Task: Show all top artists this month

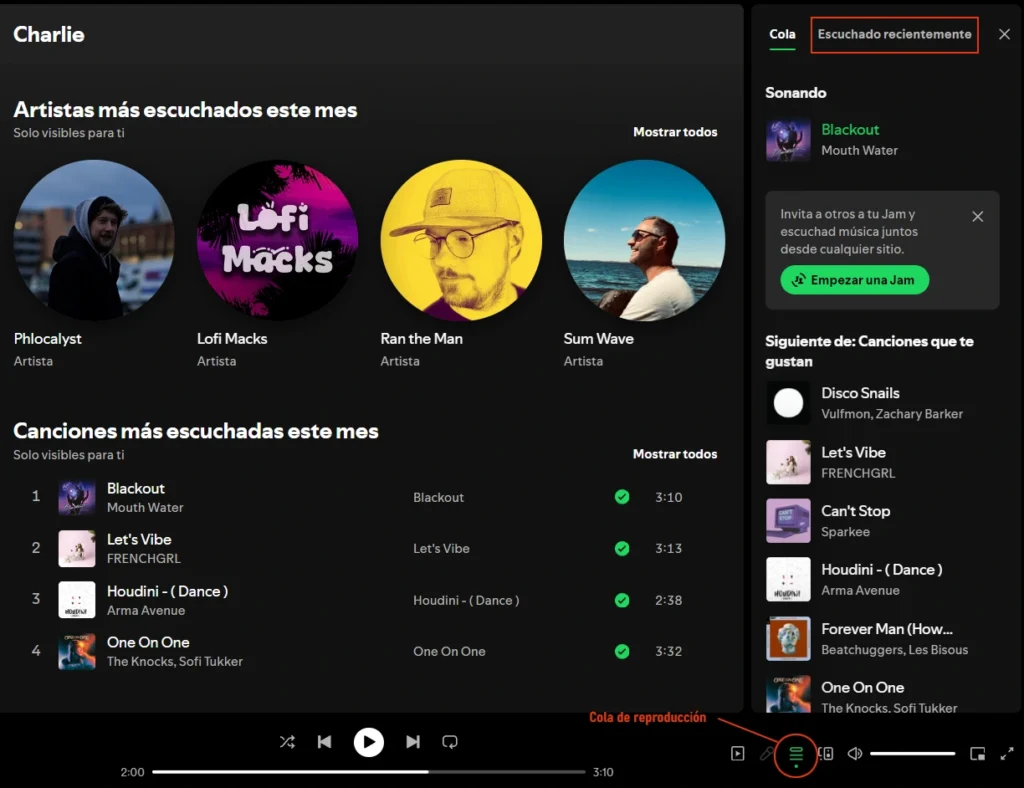Action: click(675, 132)
